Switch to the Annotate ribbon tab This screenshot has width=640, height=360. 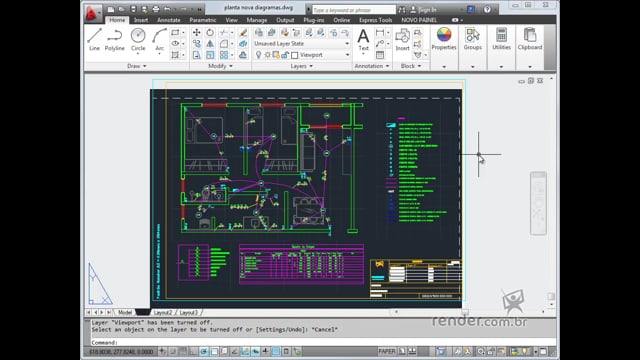169,20
